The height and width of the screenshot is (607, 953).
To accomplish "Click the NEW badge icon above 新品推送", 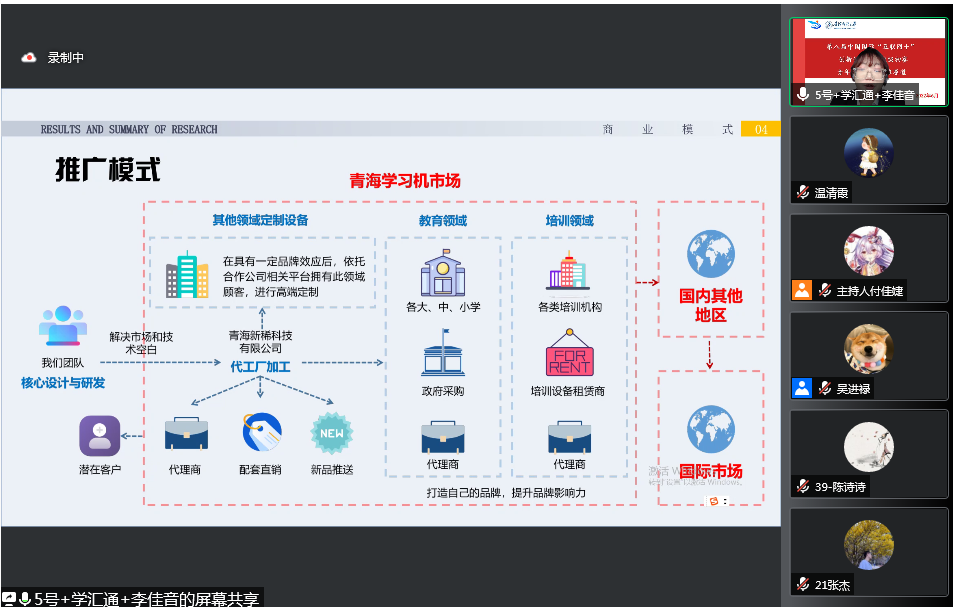I will point(331,433).
